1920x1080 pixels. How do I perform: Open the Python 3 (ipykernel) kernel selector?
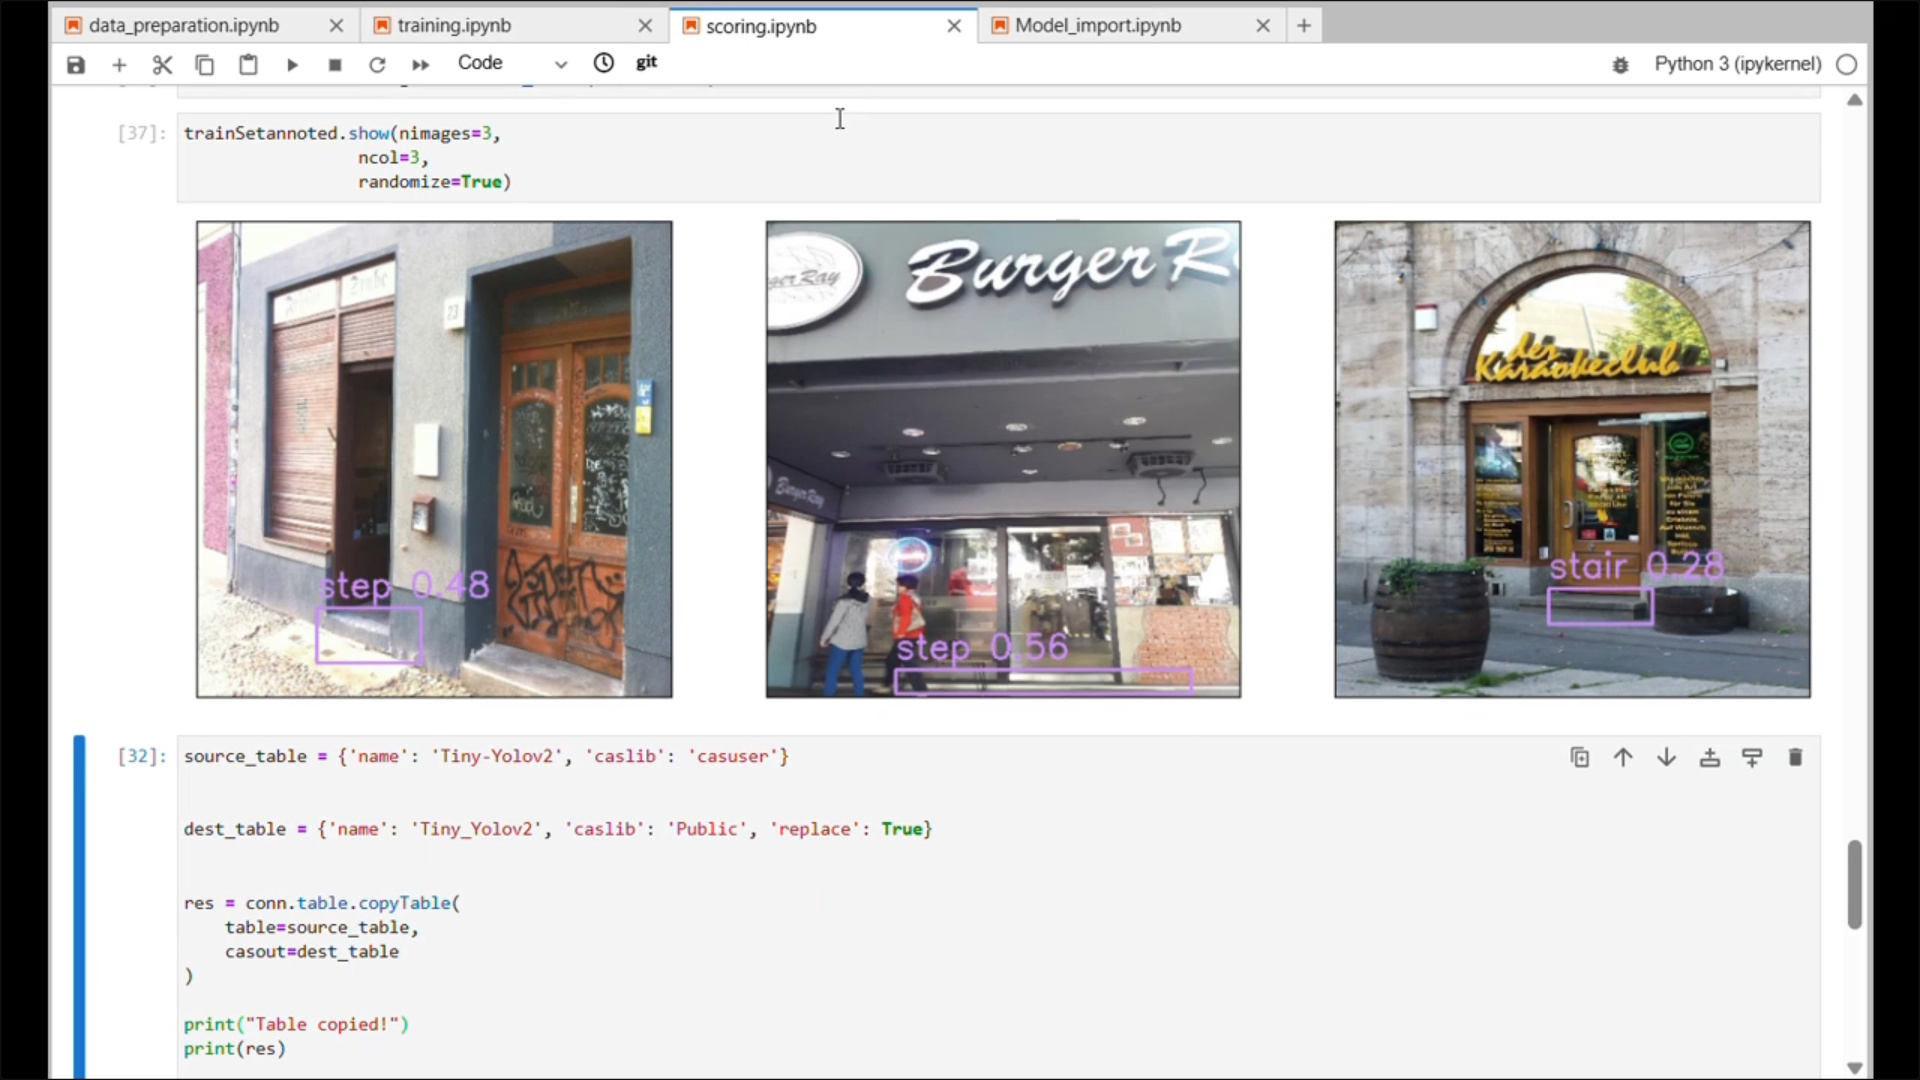(1737, 64)
